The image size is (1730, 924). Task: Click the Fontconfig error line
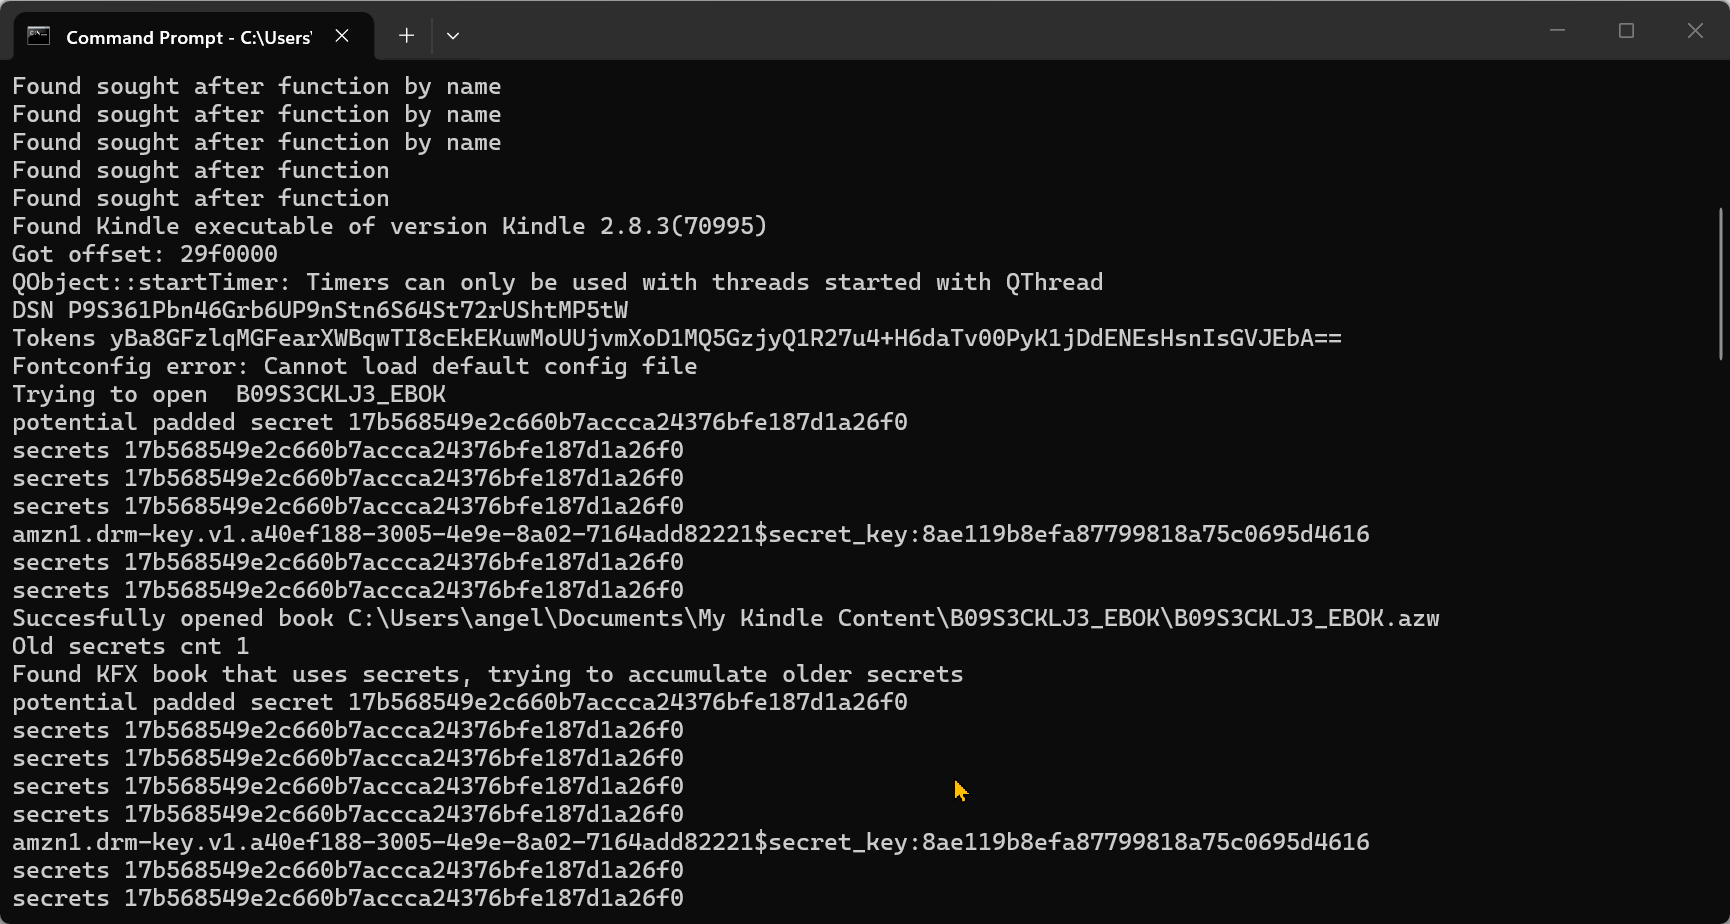coord(354,366)
